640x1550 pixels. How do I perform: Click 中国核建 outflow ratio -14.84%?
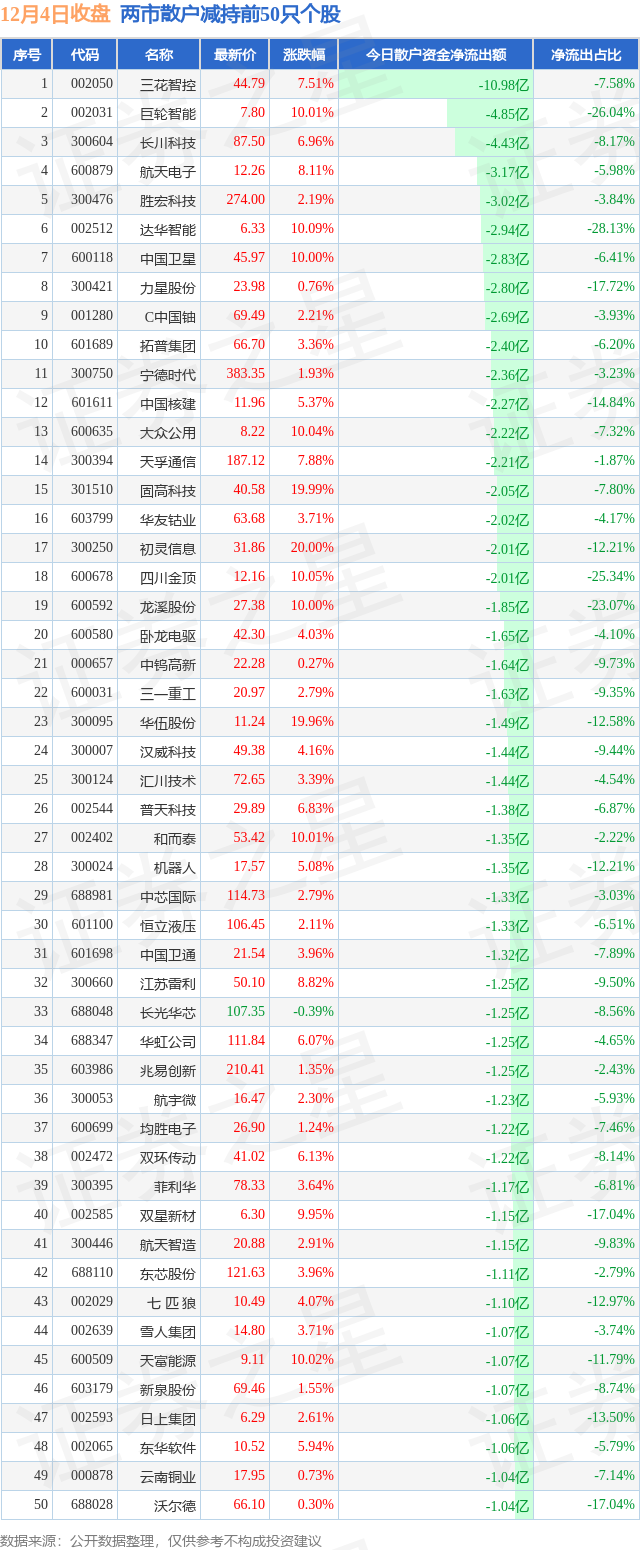611,403
